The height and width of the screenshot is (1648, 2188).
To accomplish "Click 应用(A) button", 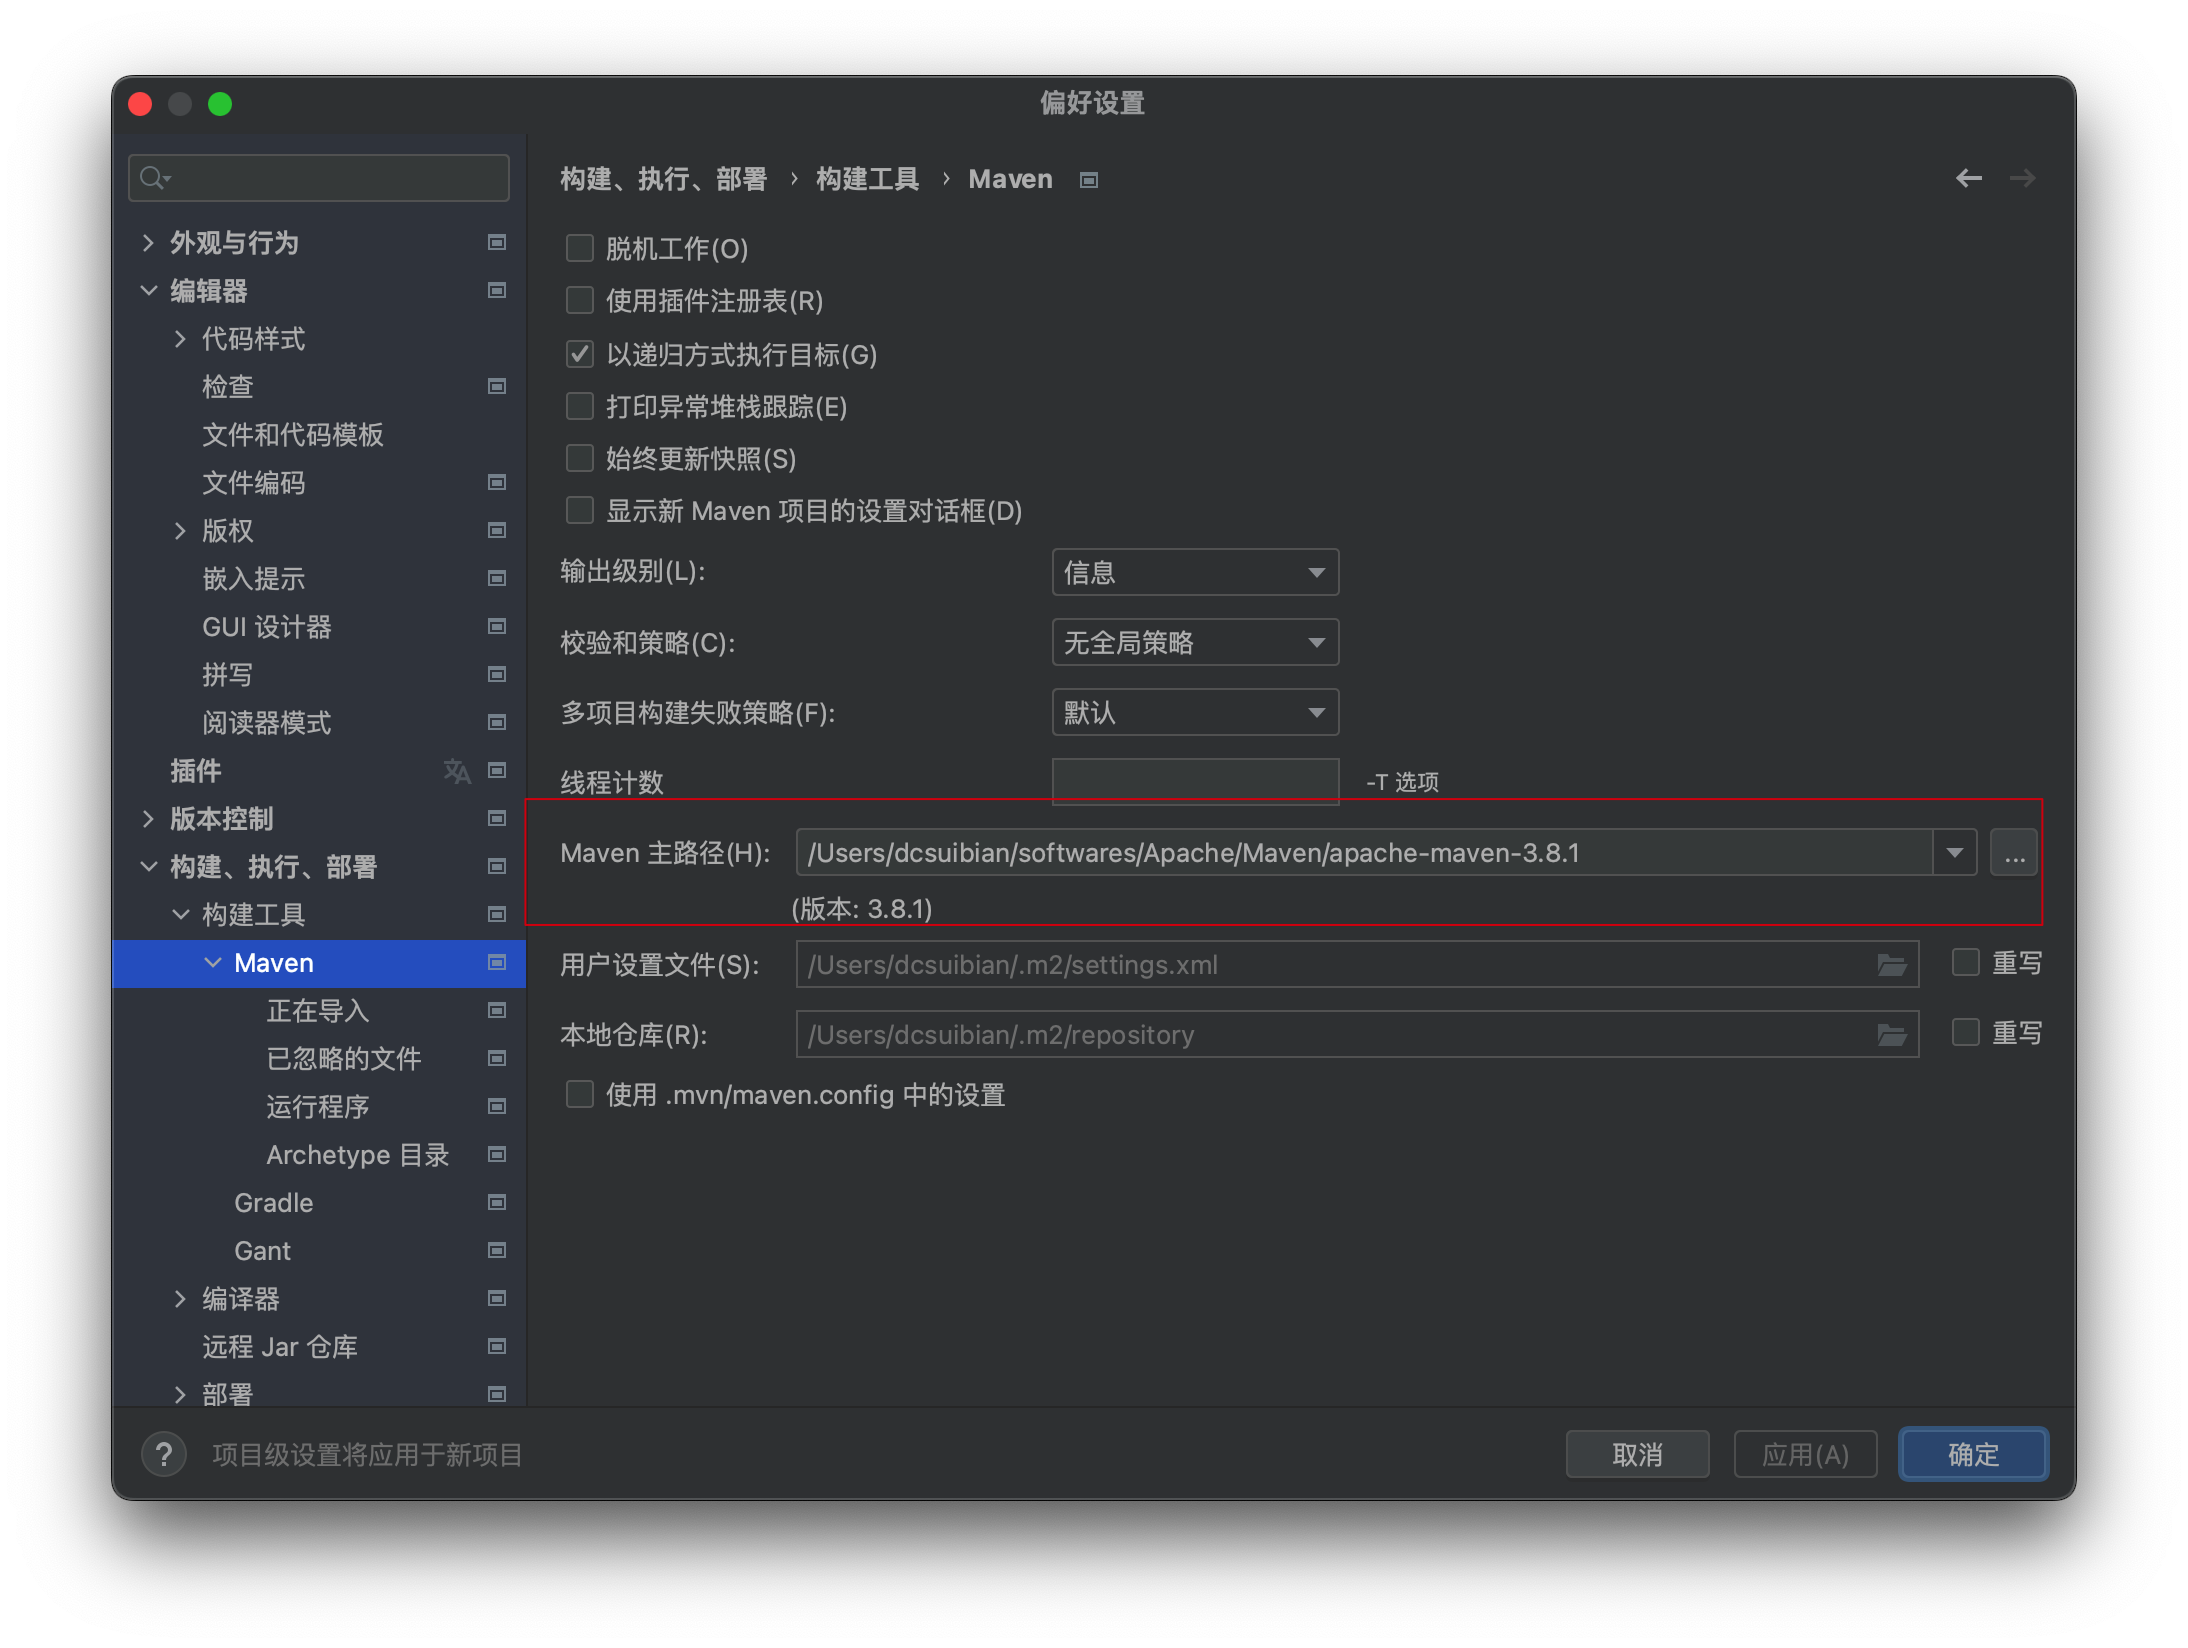I will (1805, 1454).
